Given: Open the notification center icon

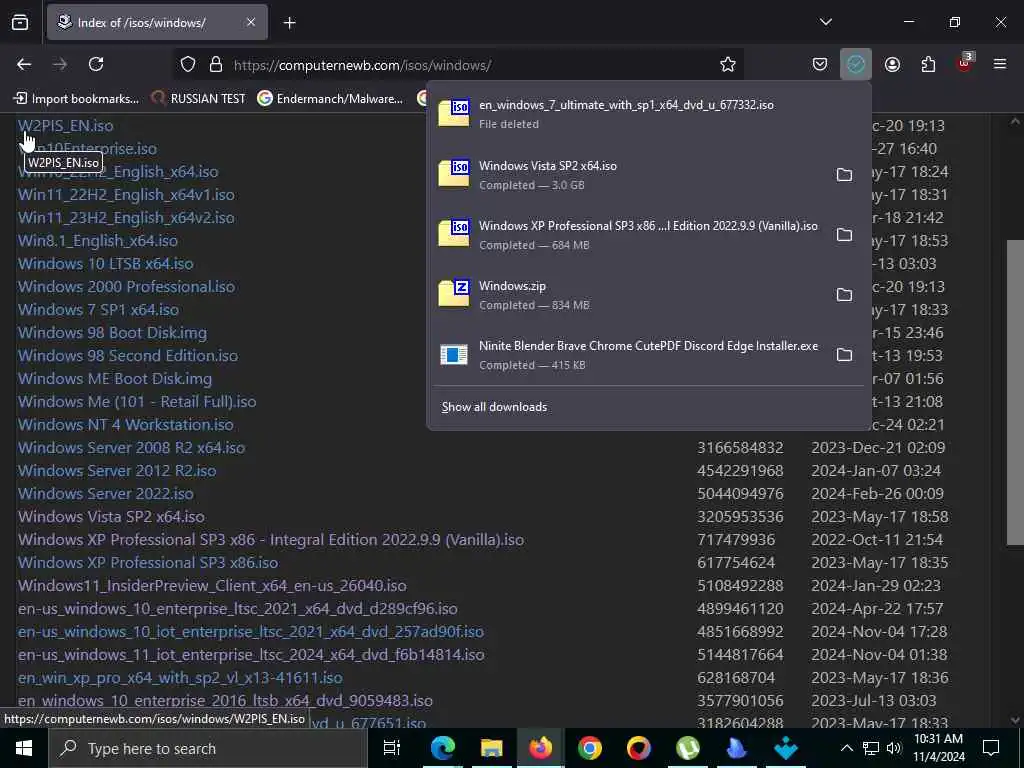Looking at the screenshot, I should tap(991, 748).
